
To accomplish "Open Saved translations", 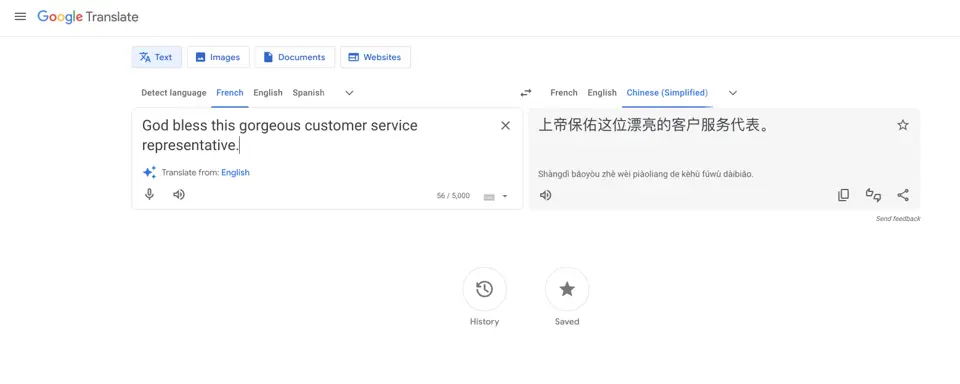I will click(567, 289).
